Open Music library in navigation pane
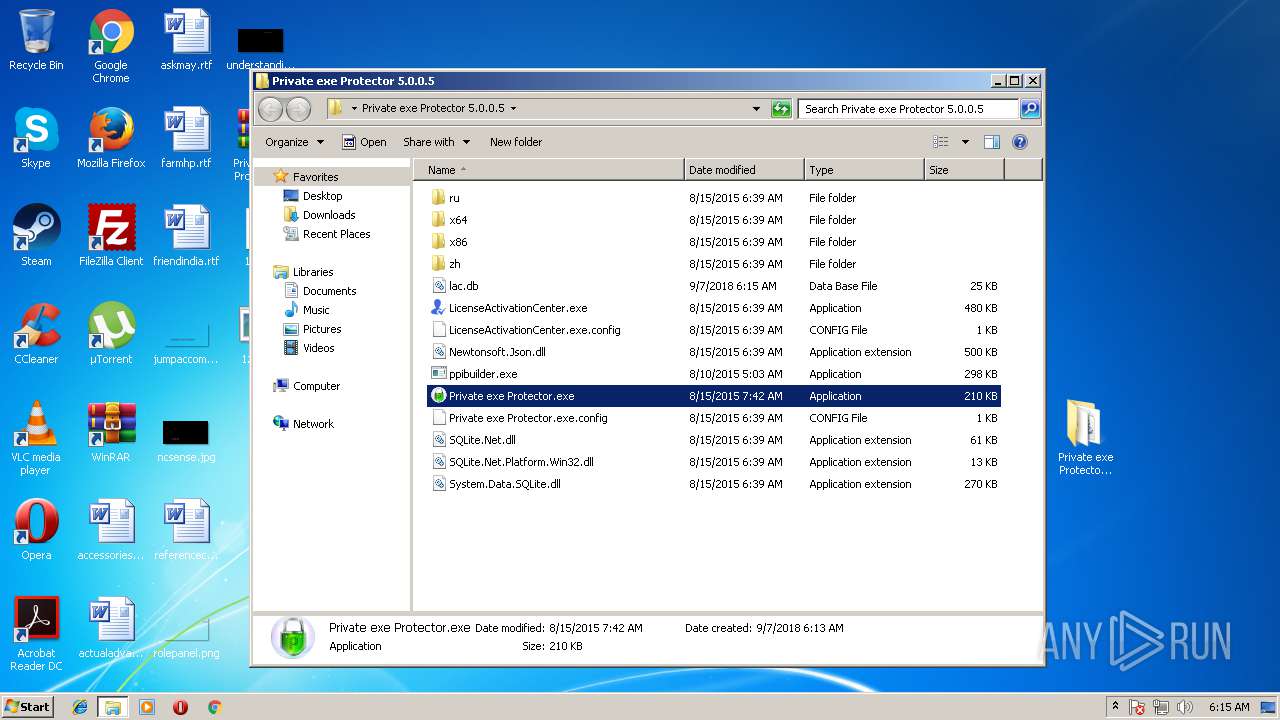Viewport: 1280px width, 720px height. [x=316, y=310]
